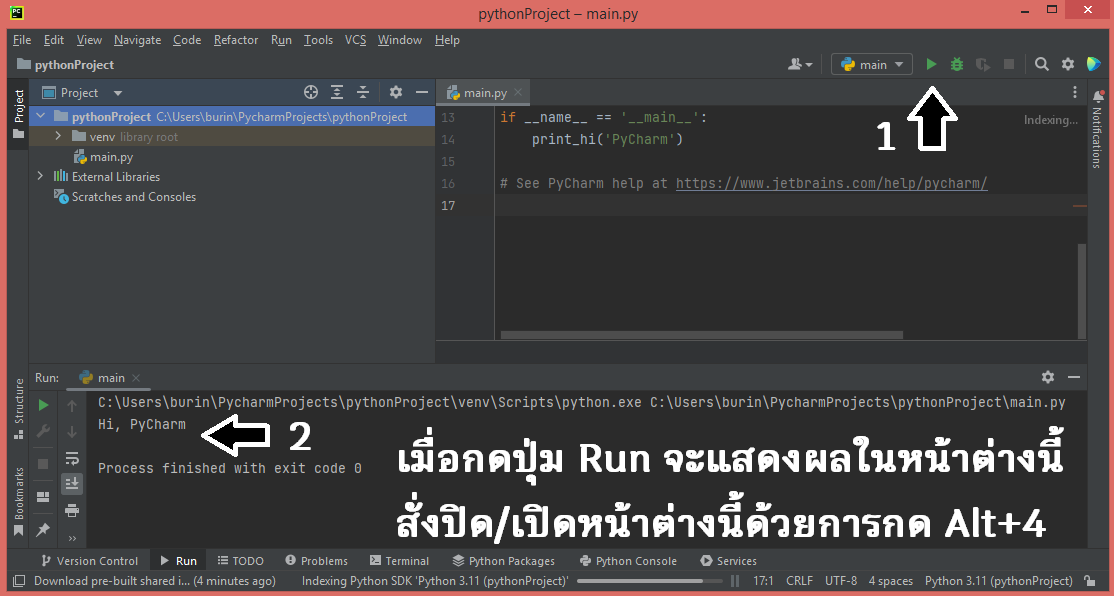Open Run window settings gear

pos(1047,377)
